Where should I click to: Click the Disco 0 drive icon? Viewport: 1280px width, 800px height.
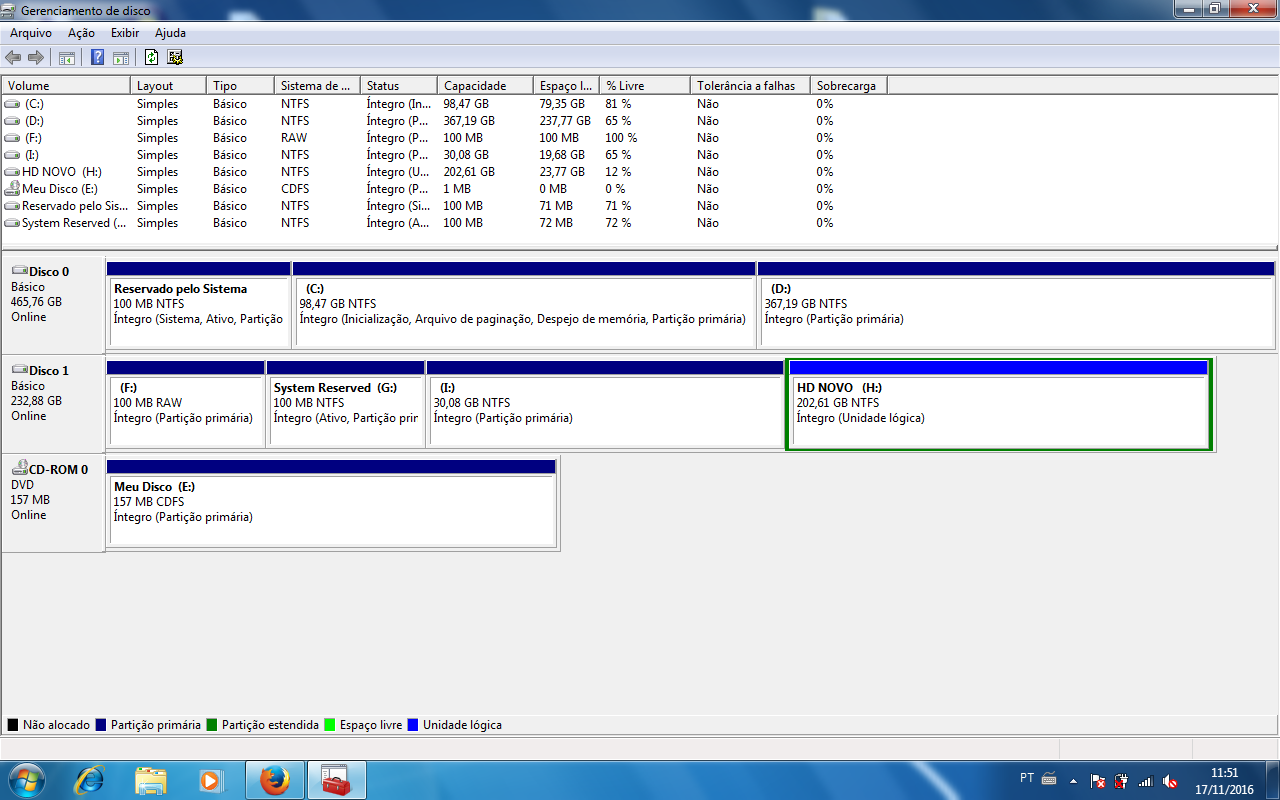pyautogui.click(x=20, y=271)
